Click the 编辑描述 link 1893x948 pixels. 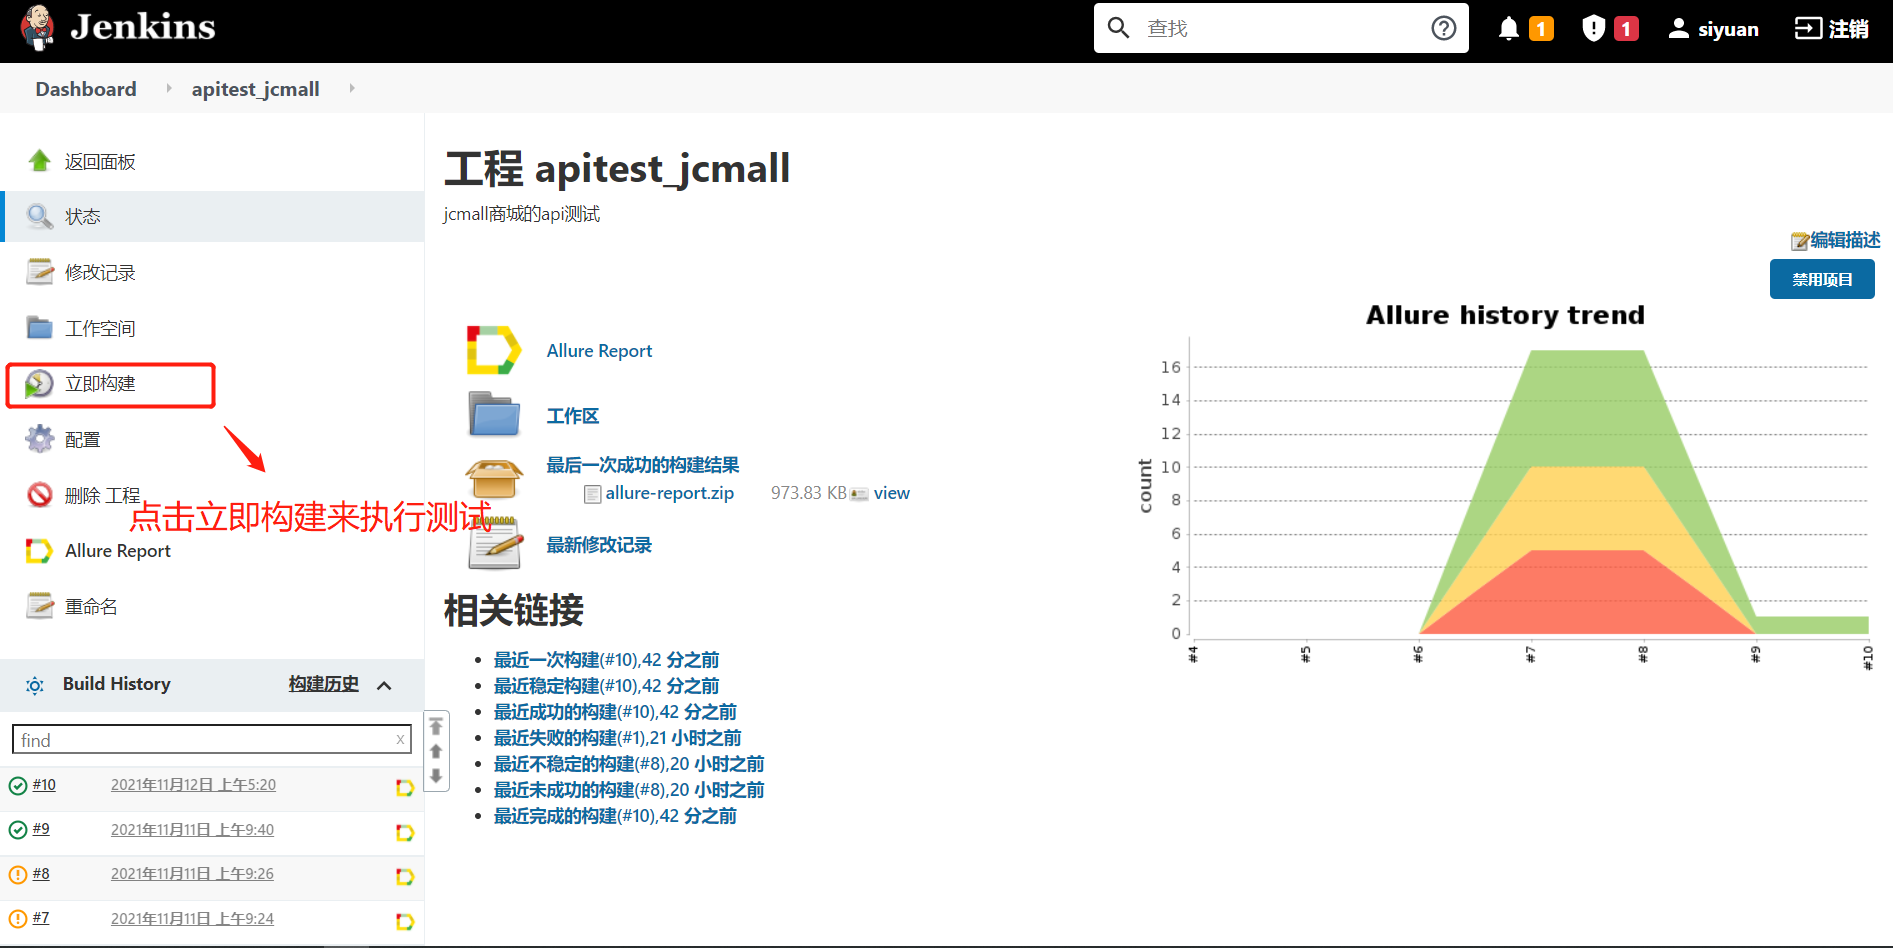click(x=1845, y=240)
